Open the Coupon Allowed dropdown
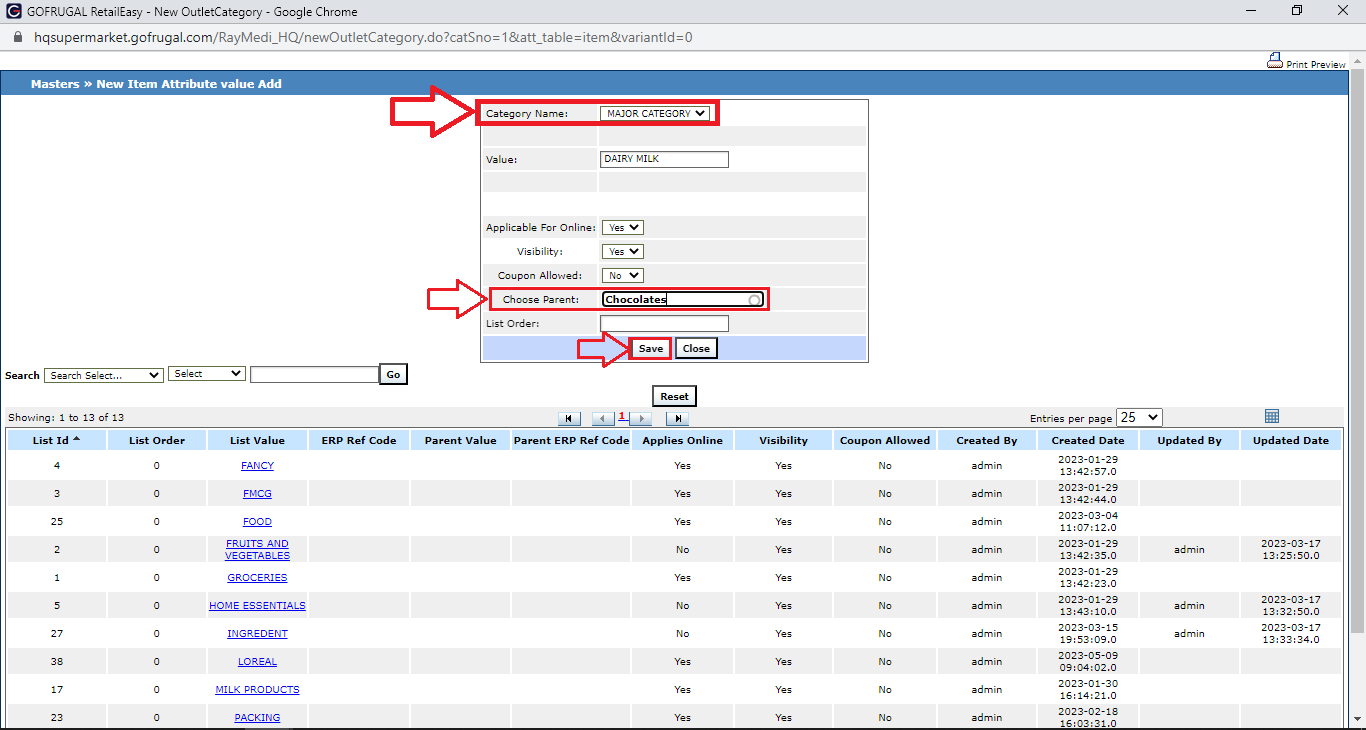The image size is (1366, 730). (622, 276)
